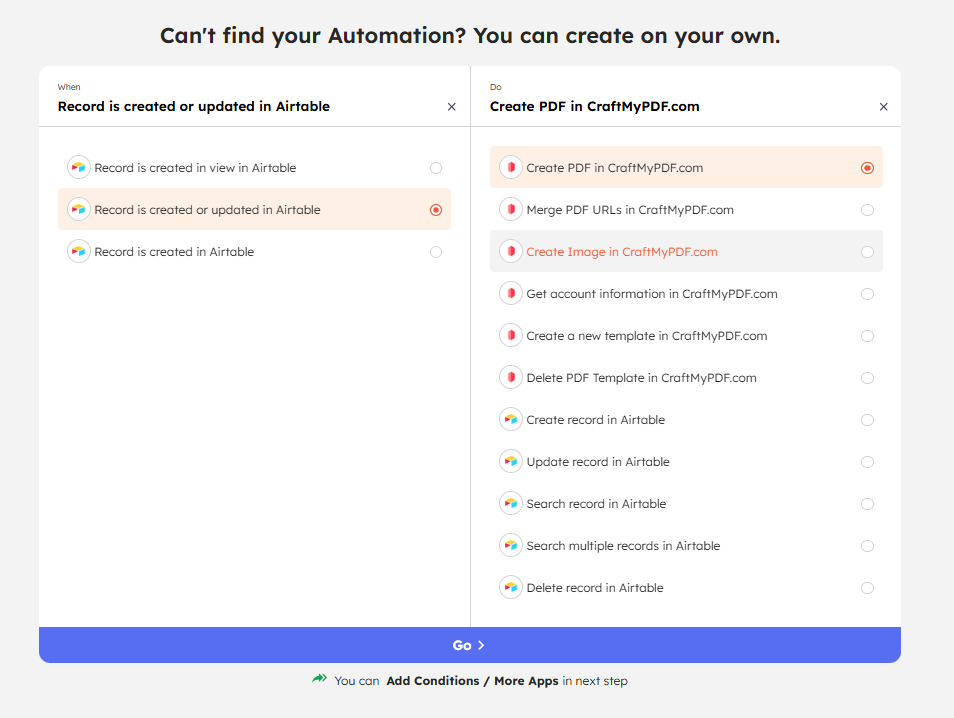Click Airtable icon beside Update record in Airtable
This screenshot has height=718, width=954.
pos(511,461)
